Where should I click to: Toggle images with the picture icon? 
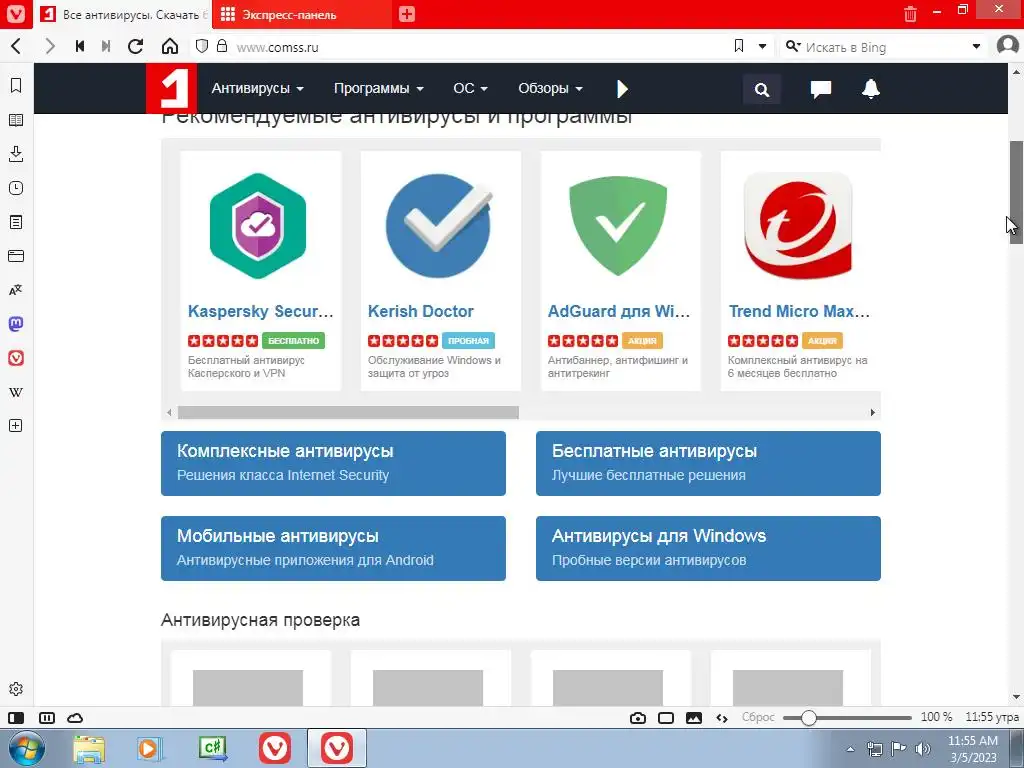(x=694, y=718)
